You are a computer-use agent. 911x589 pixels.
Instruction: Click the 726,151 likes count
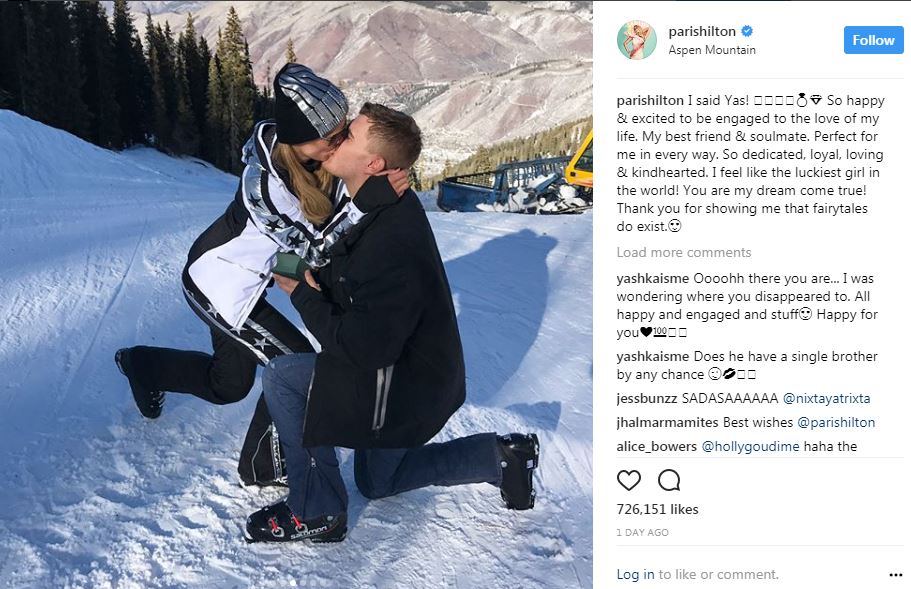click(x=658, y=509)
